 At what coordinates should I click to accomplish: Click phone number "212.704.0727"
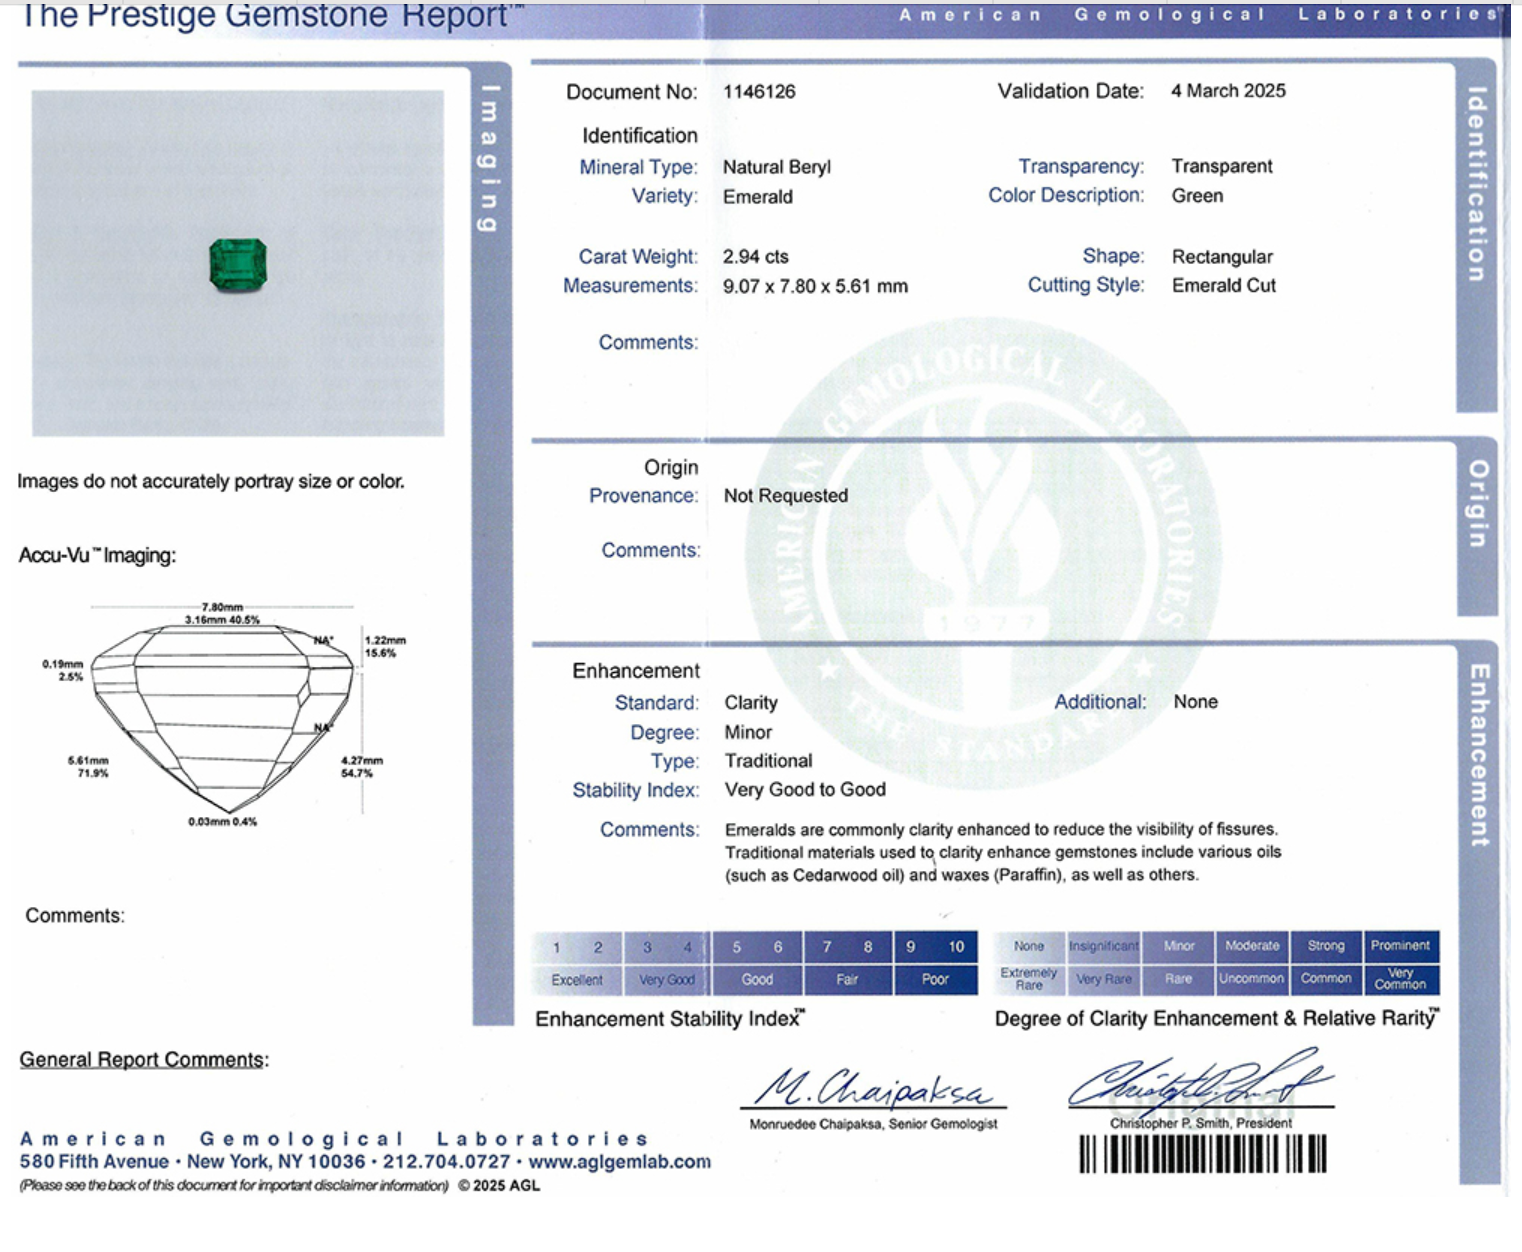click(x=446, y=1162)
